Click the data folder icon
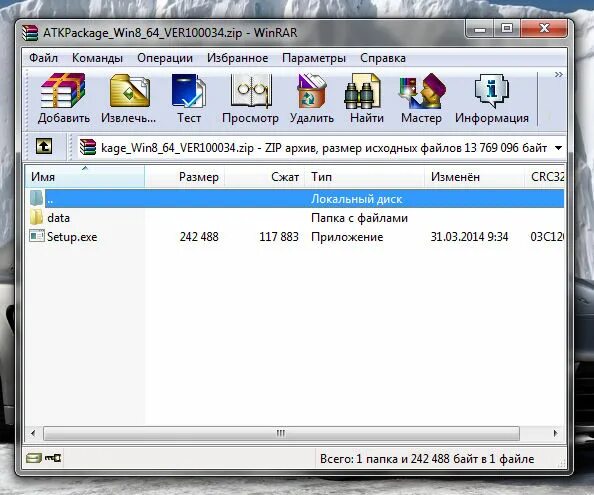The image size is (594, 495). pos(37,217)
